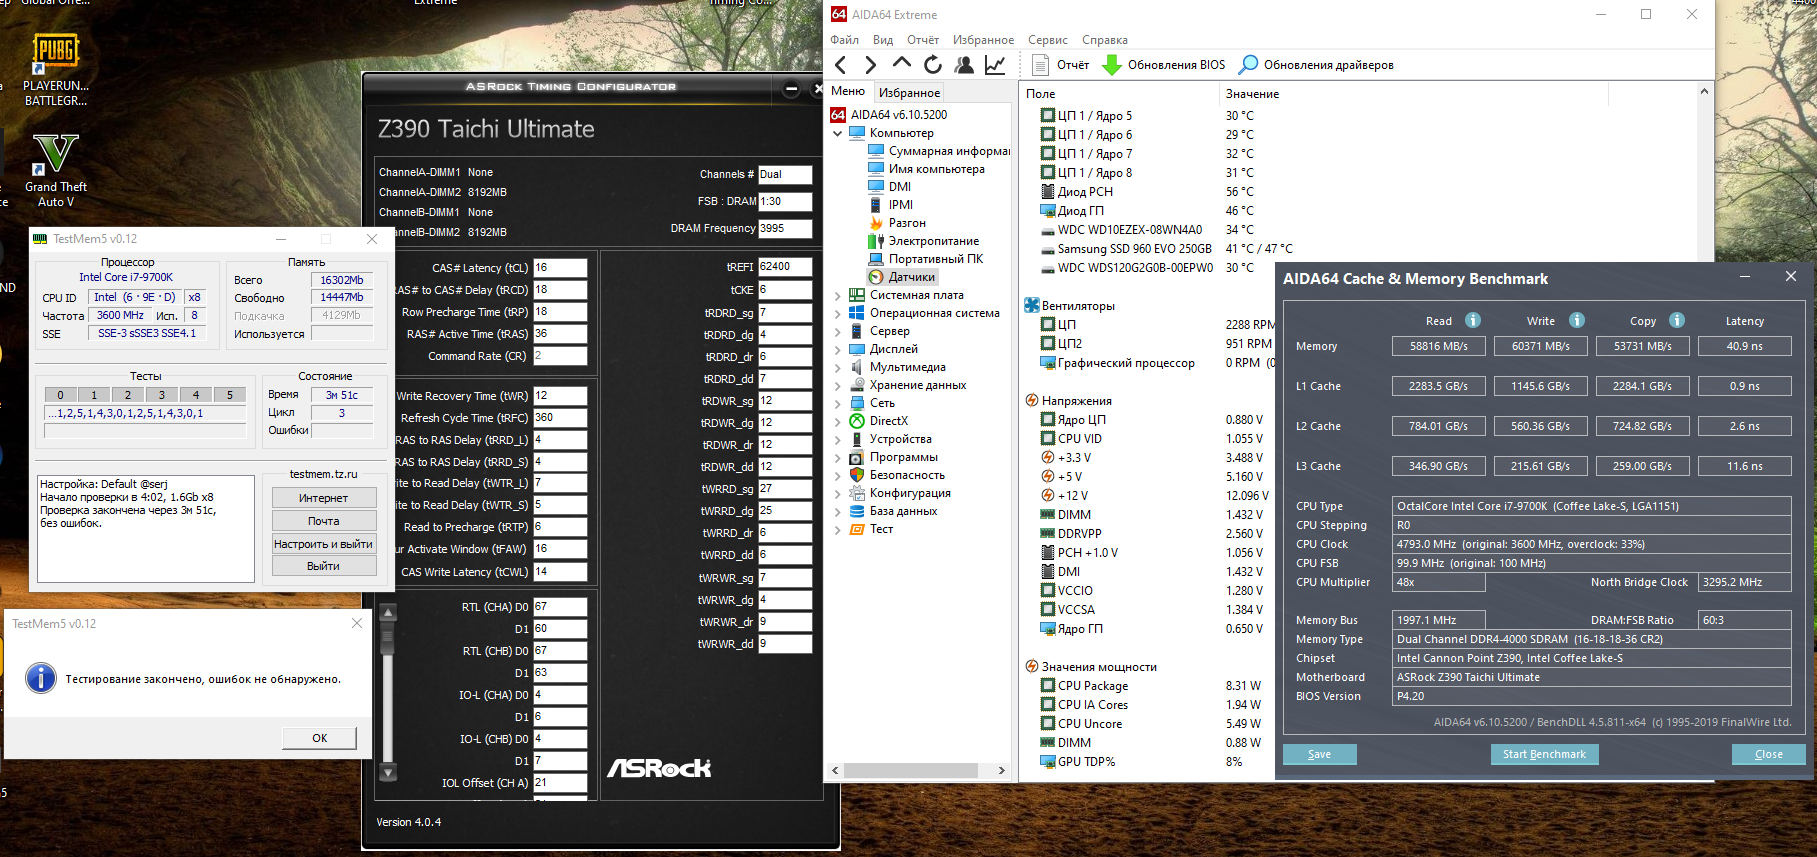
Task: Click the info icon next to Read
Action: pos(1473,320)
